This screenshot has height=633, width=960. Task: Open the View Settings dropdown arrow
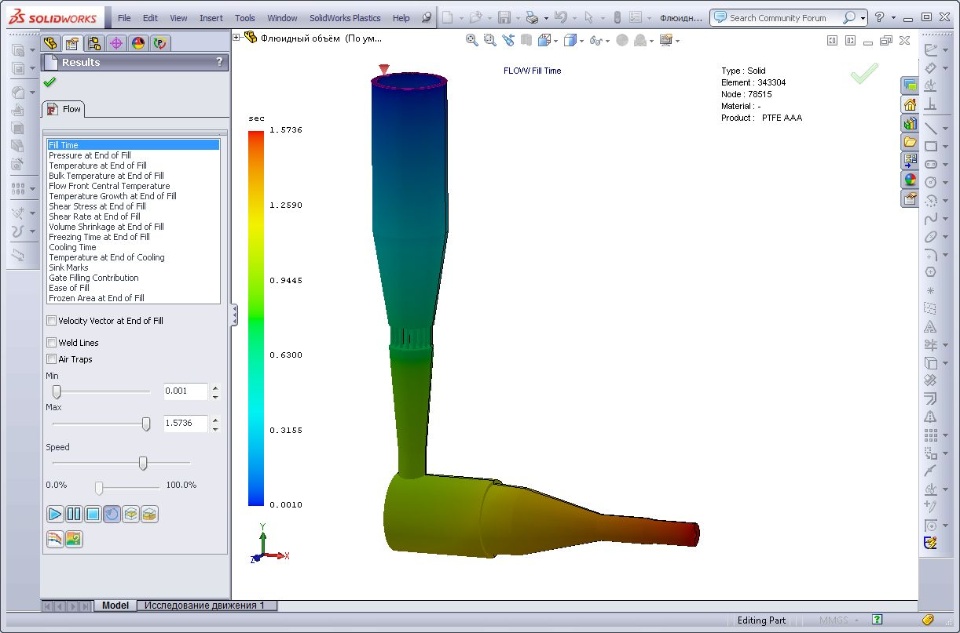677,41
